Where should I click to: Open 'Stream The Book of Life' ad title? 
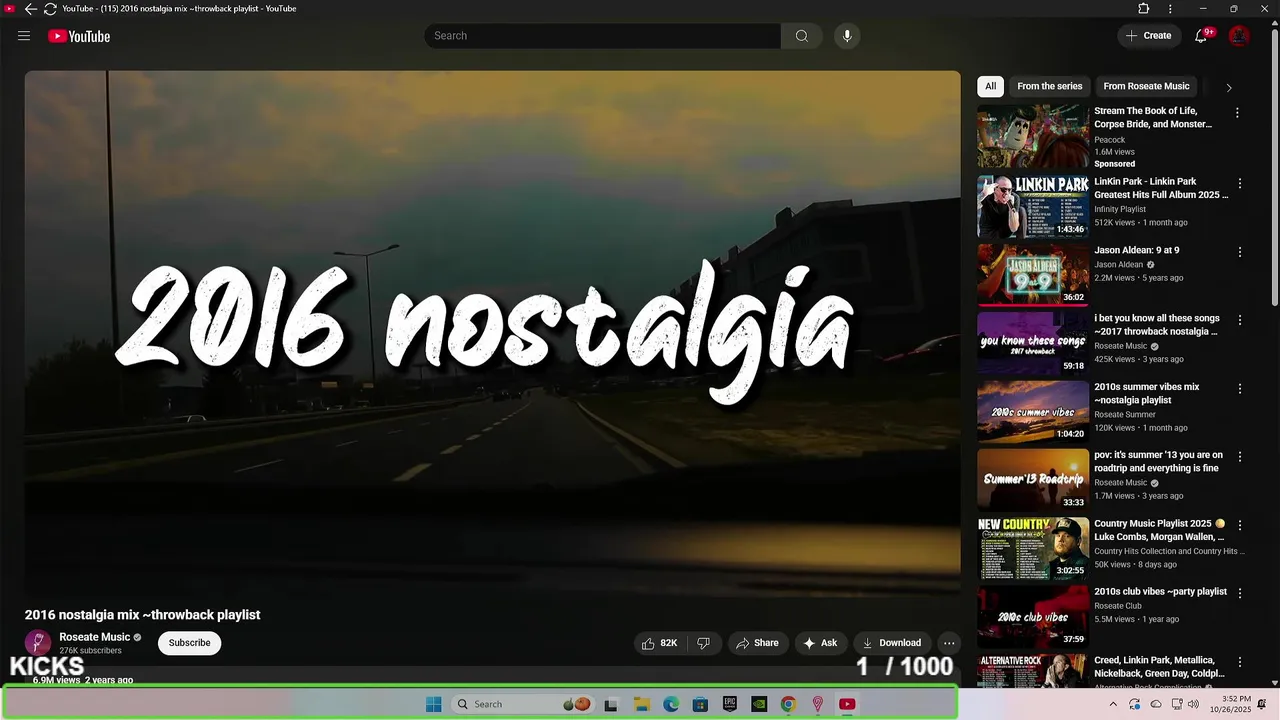click(1153, 118)
